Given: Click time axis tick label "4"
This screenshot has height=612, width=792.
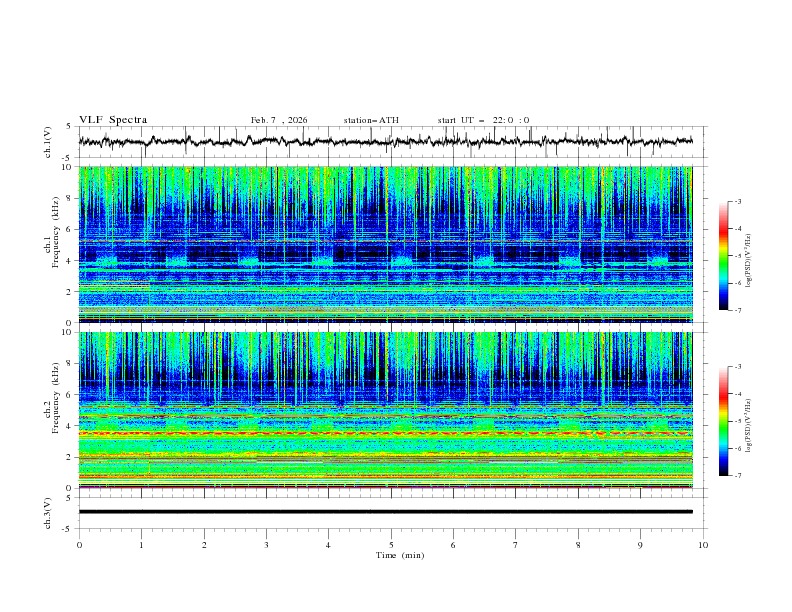Looking at the screenshot, I should (x=329, y=545).
